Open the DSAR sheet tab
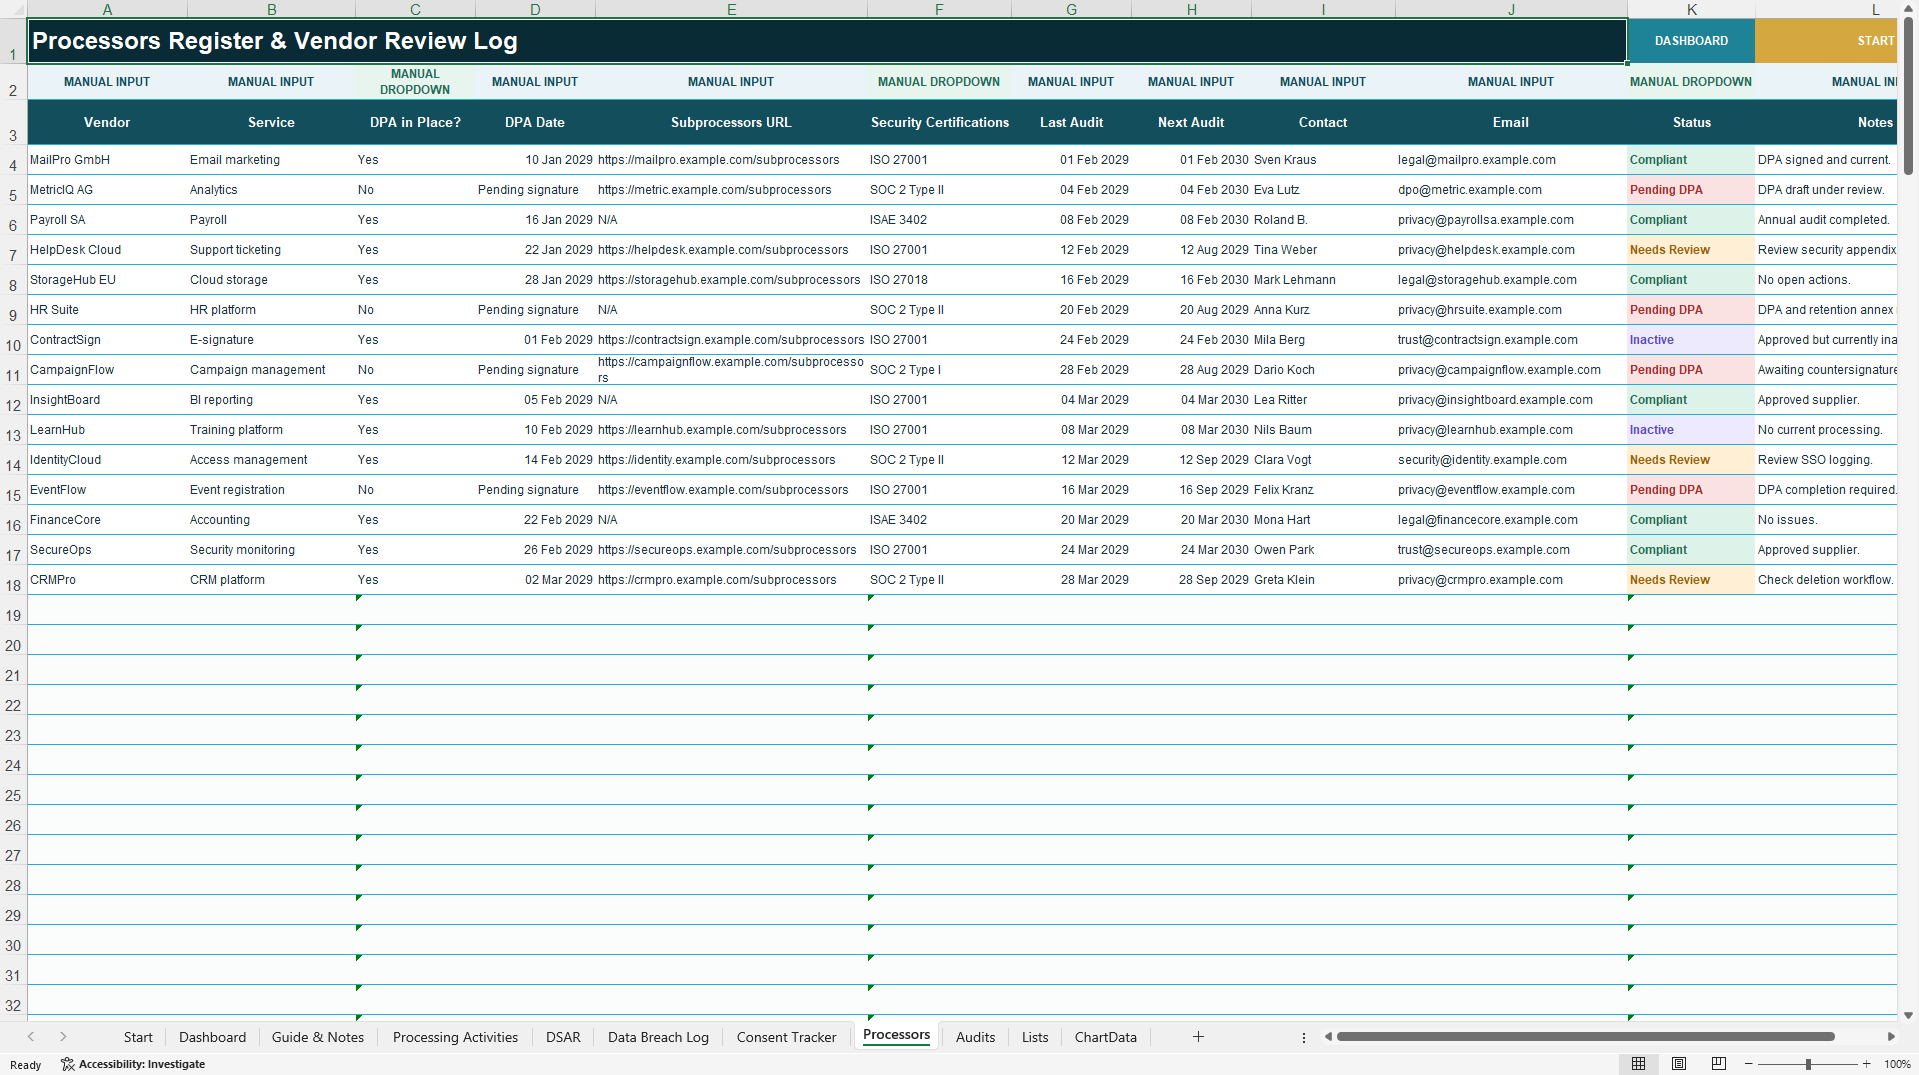This screenshot has width=1919, height=1075. 563,1037
